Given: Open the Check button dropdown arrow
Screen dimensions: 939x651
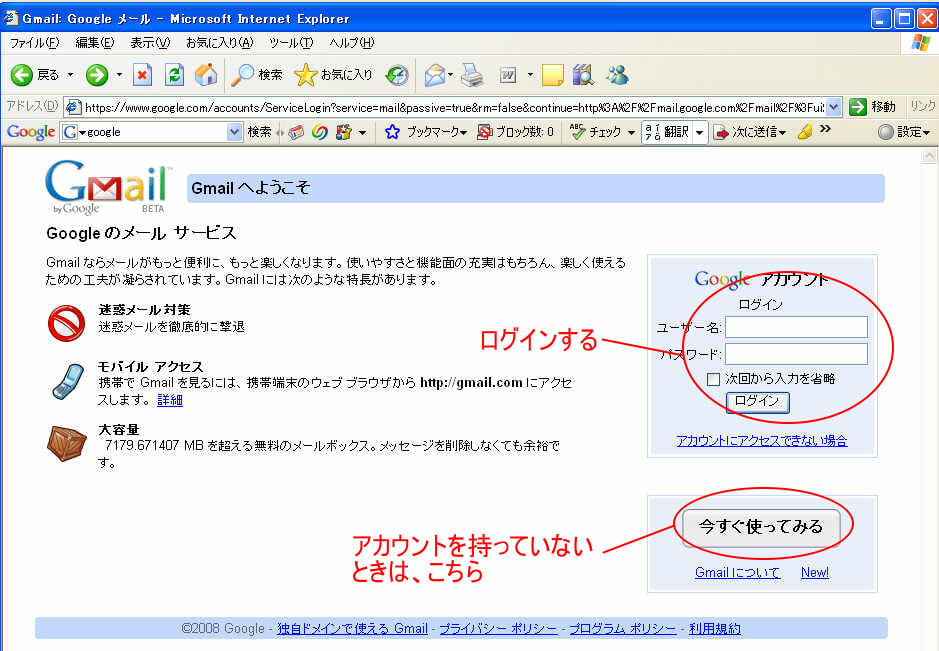Looking at the screenshot, I should [x=631, y=132].
